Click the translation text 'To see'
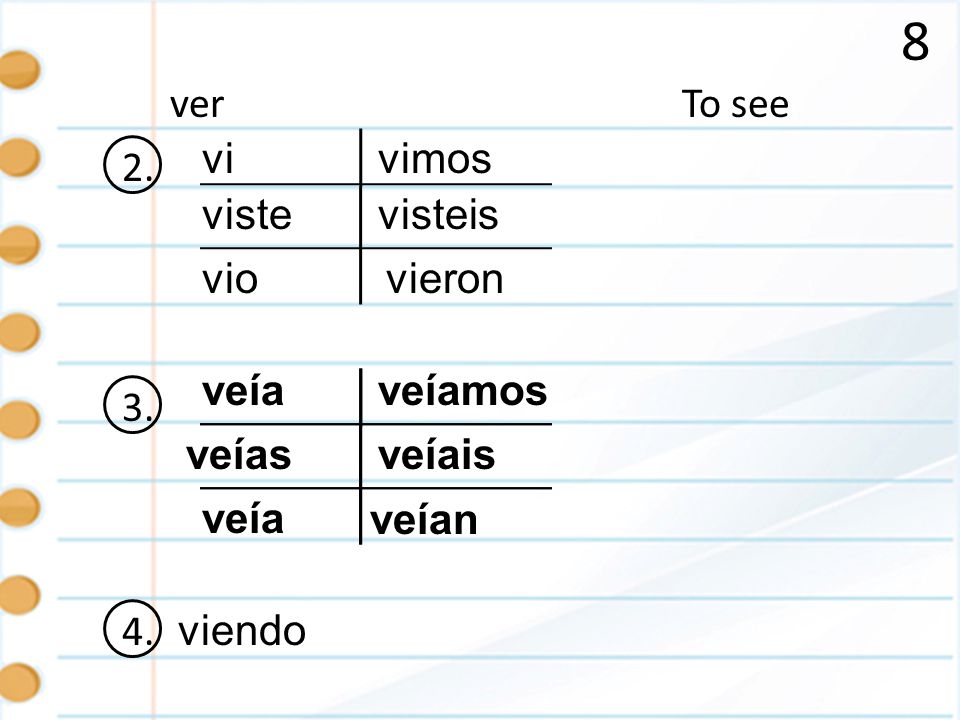Screen dimensions: 960x720 [735, 103]
